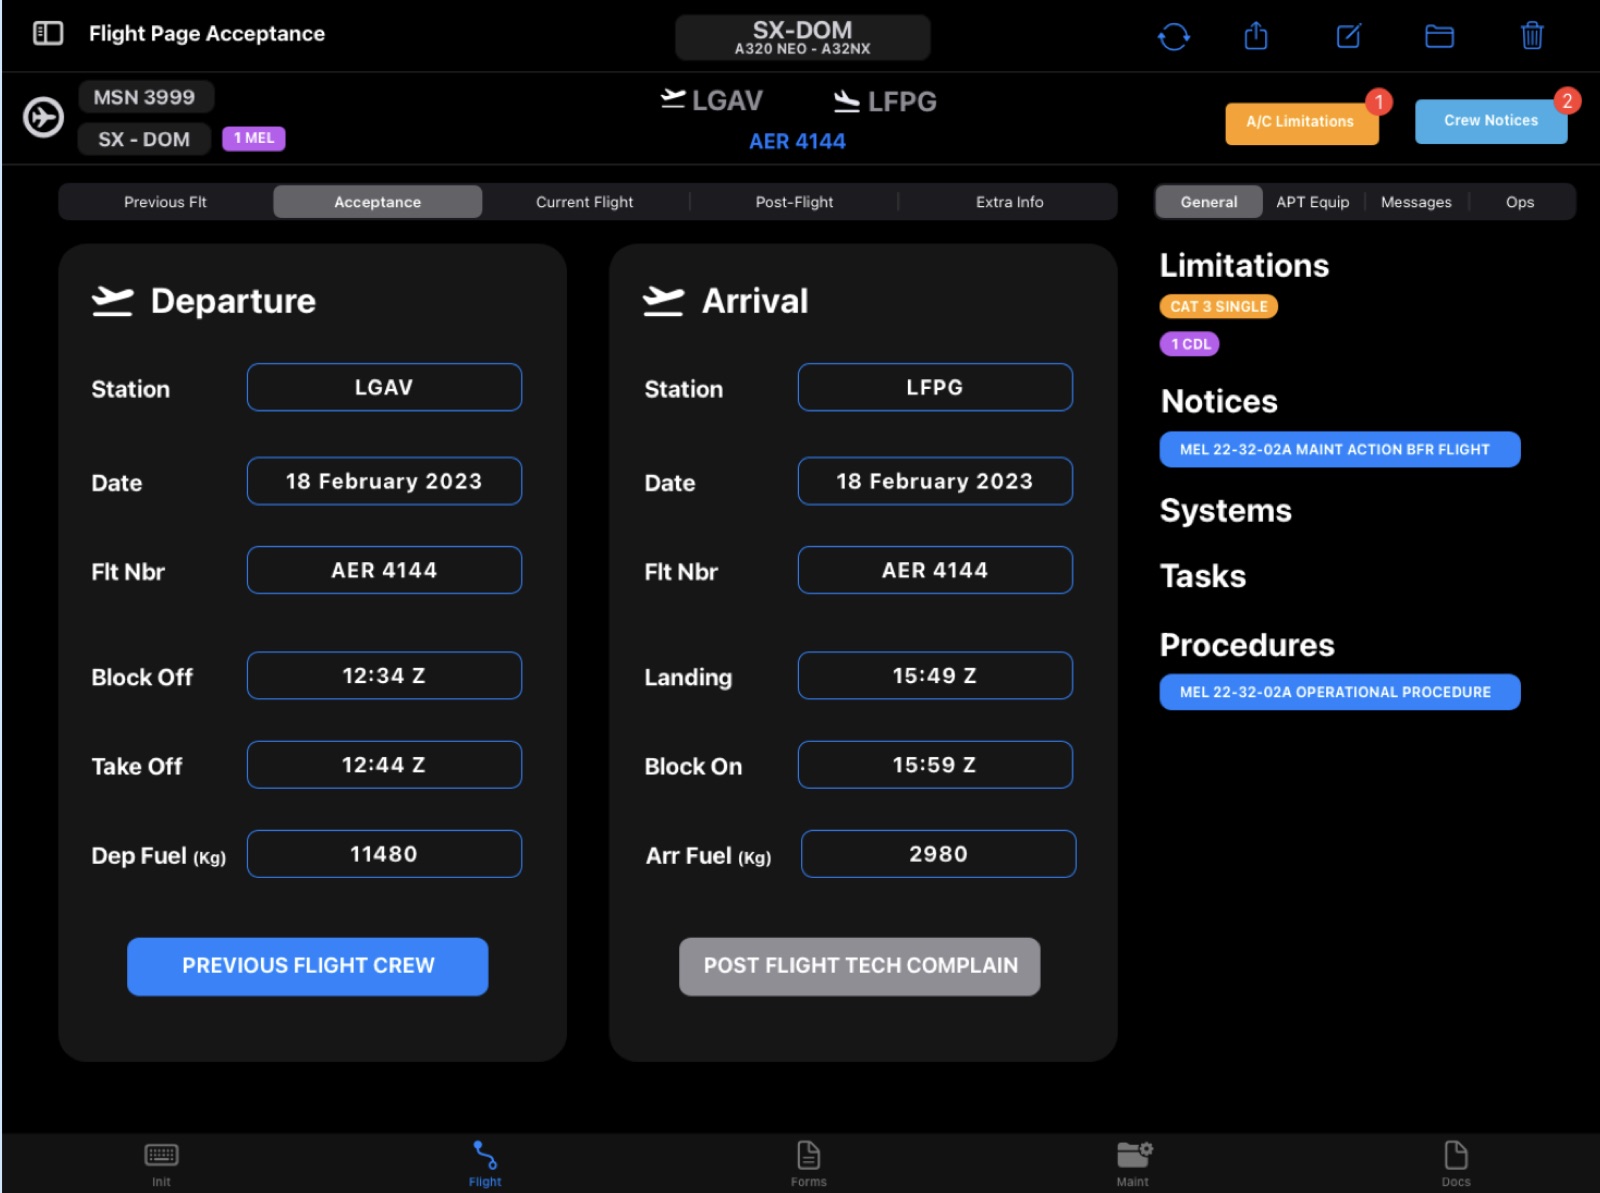Image resolution: width=1600 pixels, height=1193 pixels.
Task: Open the Init keyboard tab icon
Action: tap(161, 1155)
